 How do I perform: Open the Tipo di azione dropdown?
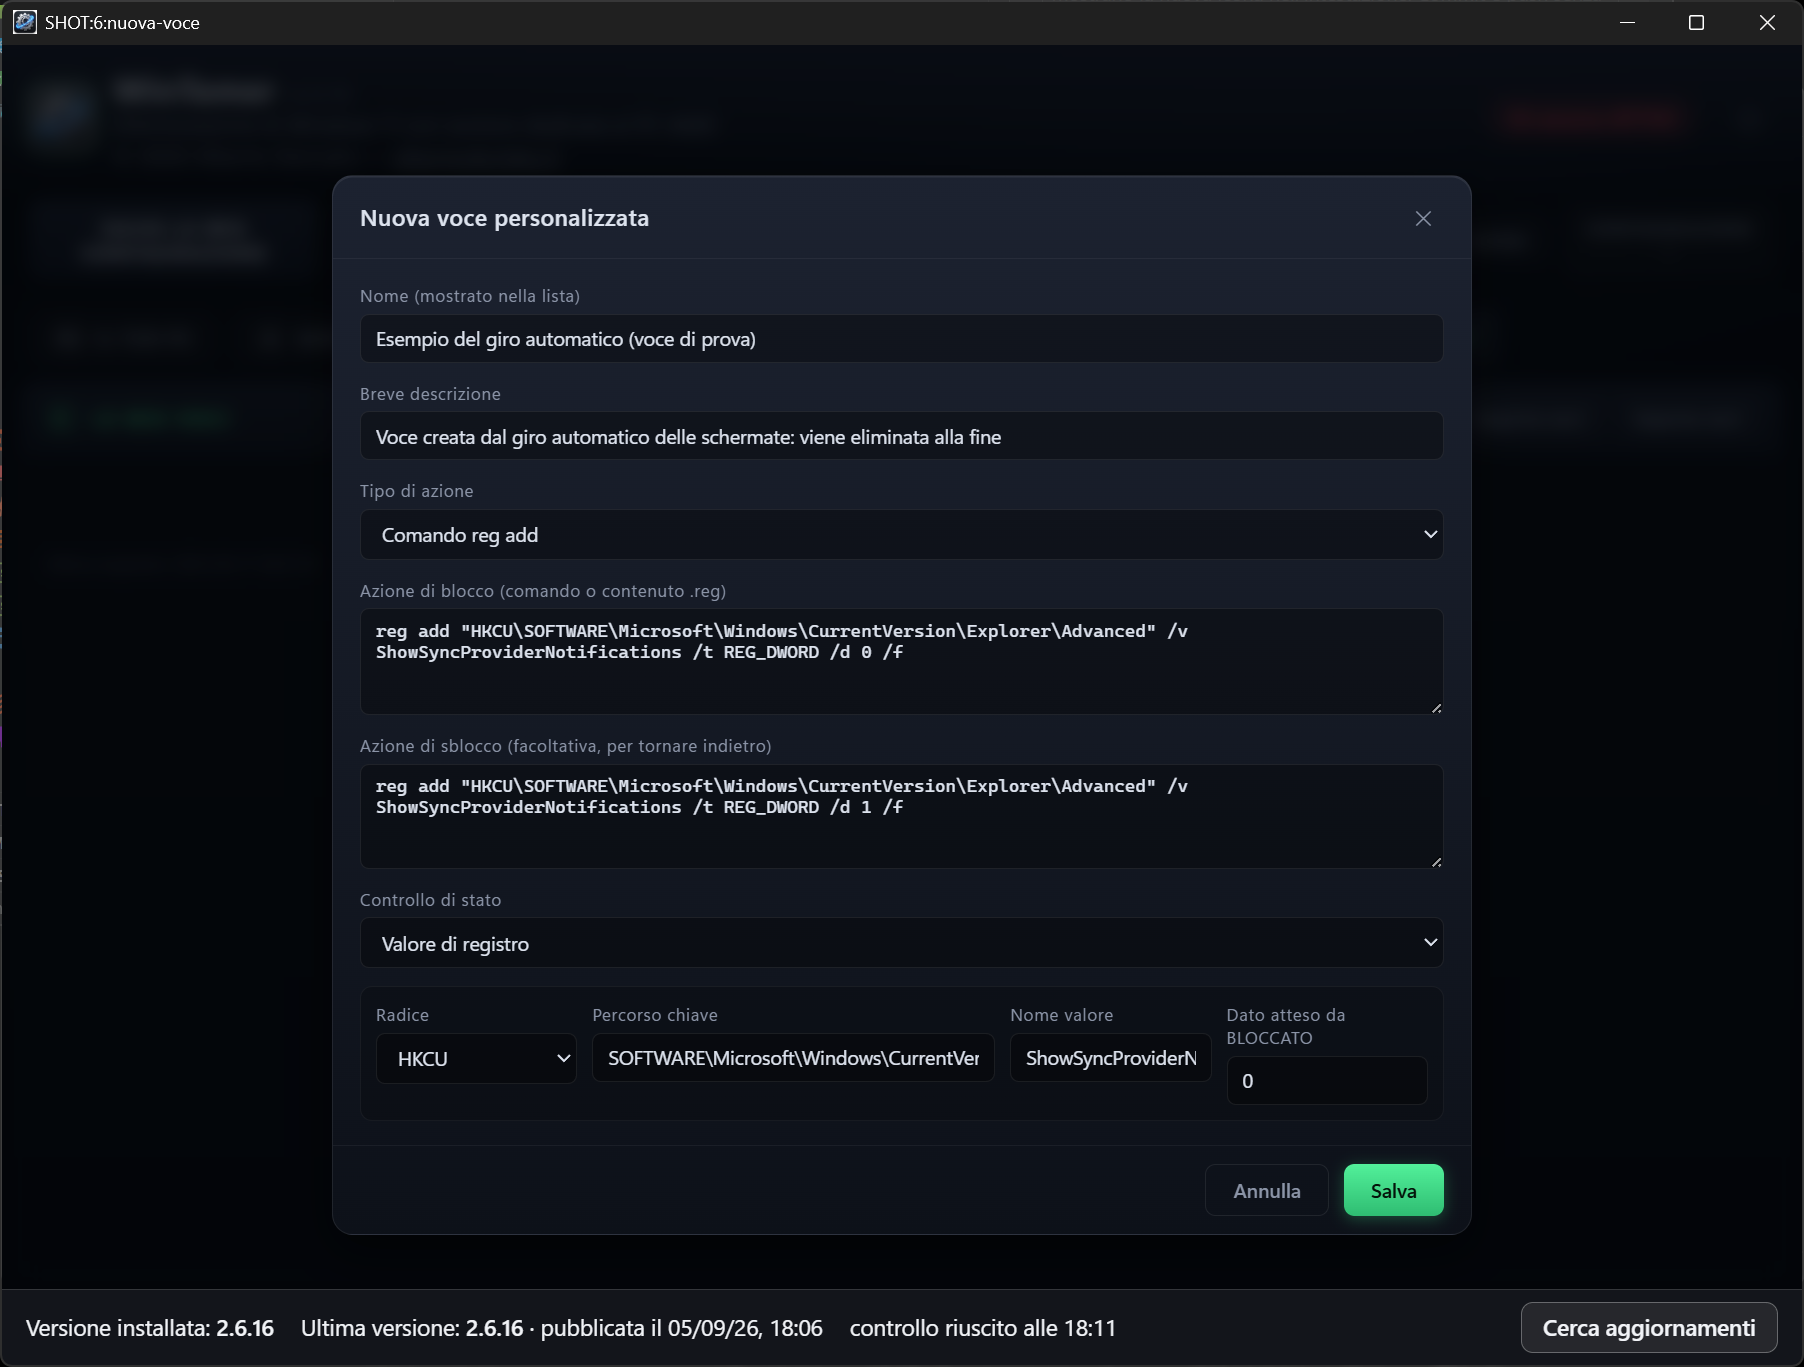point(901,535)
